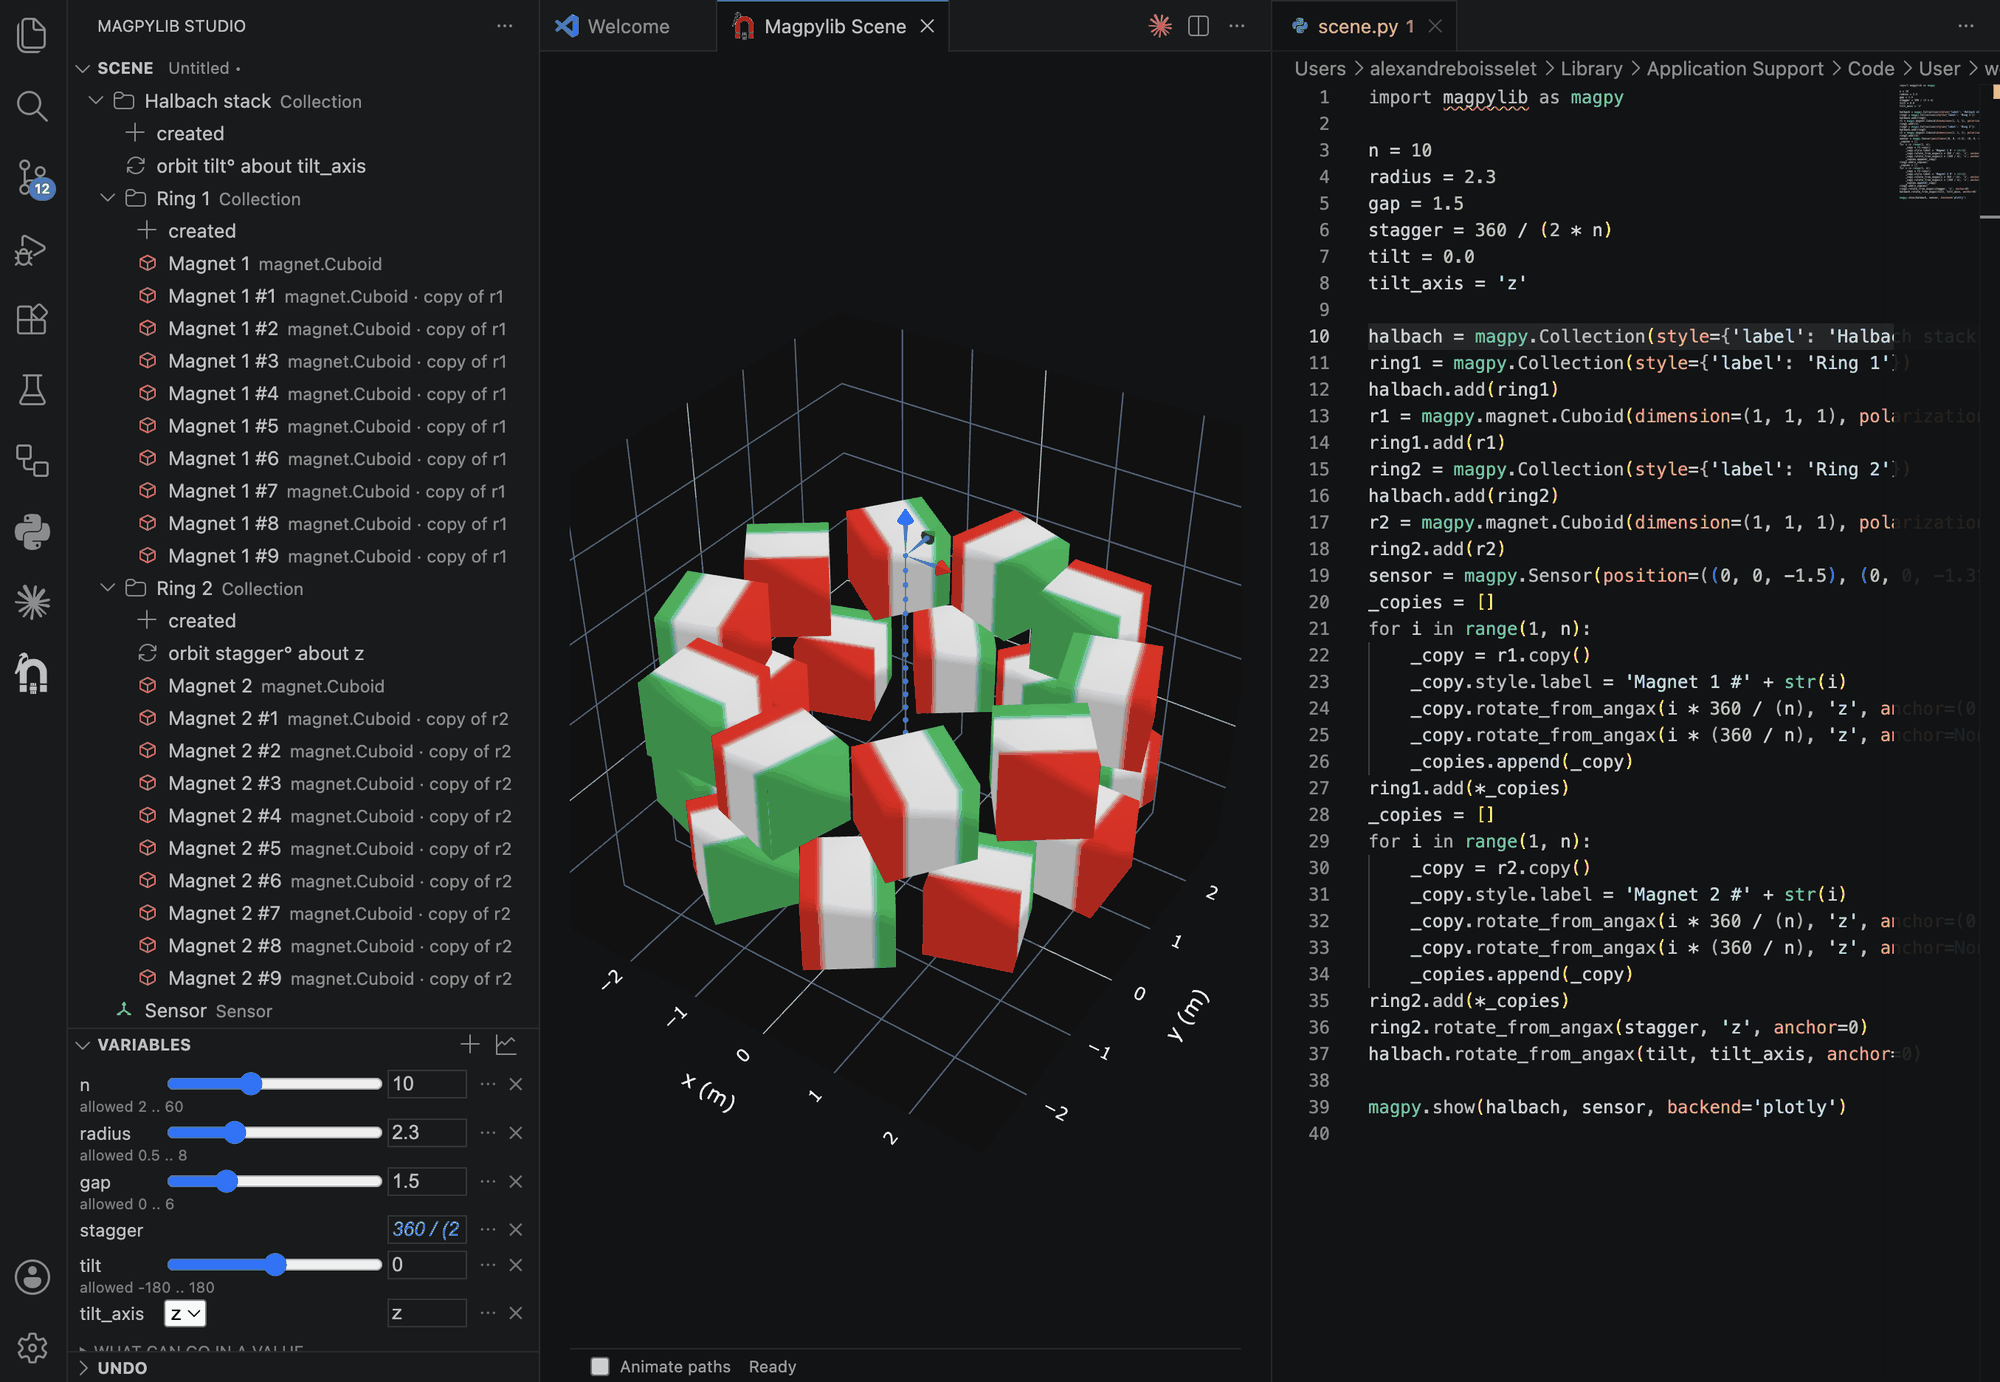Open the Python icon in activity bar
Viewport: 2000px width, 1382px height.
32,531
